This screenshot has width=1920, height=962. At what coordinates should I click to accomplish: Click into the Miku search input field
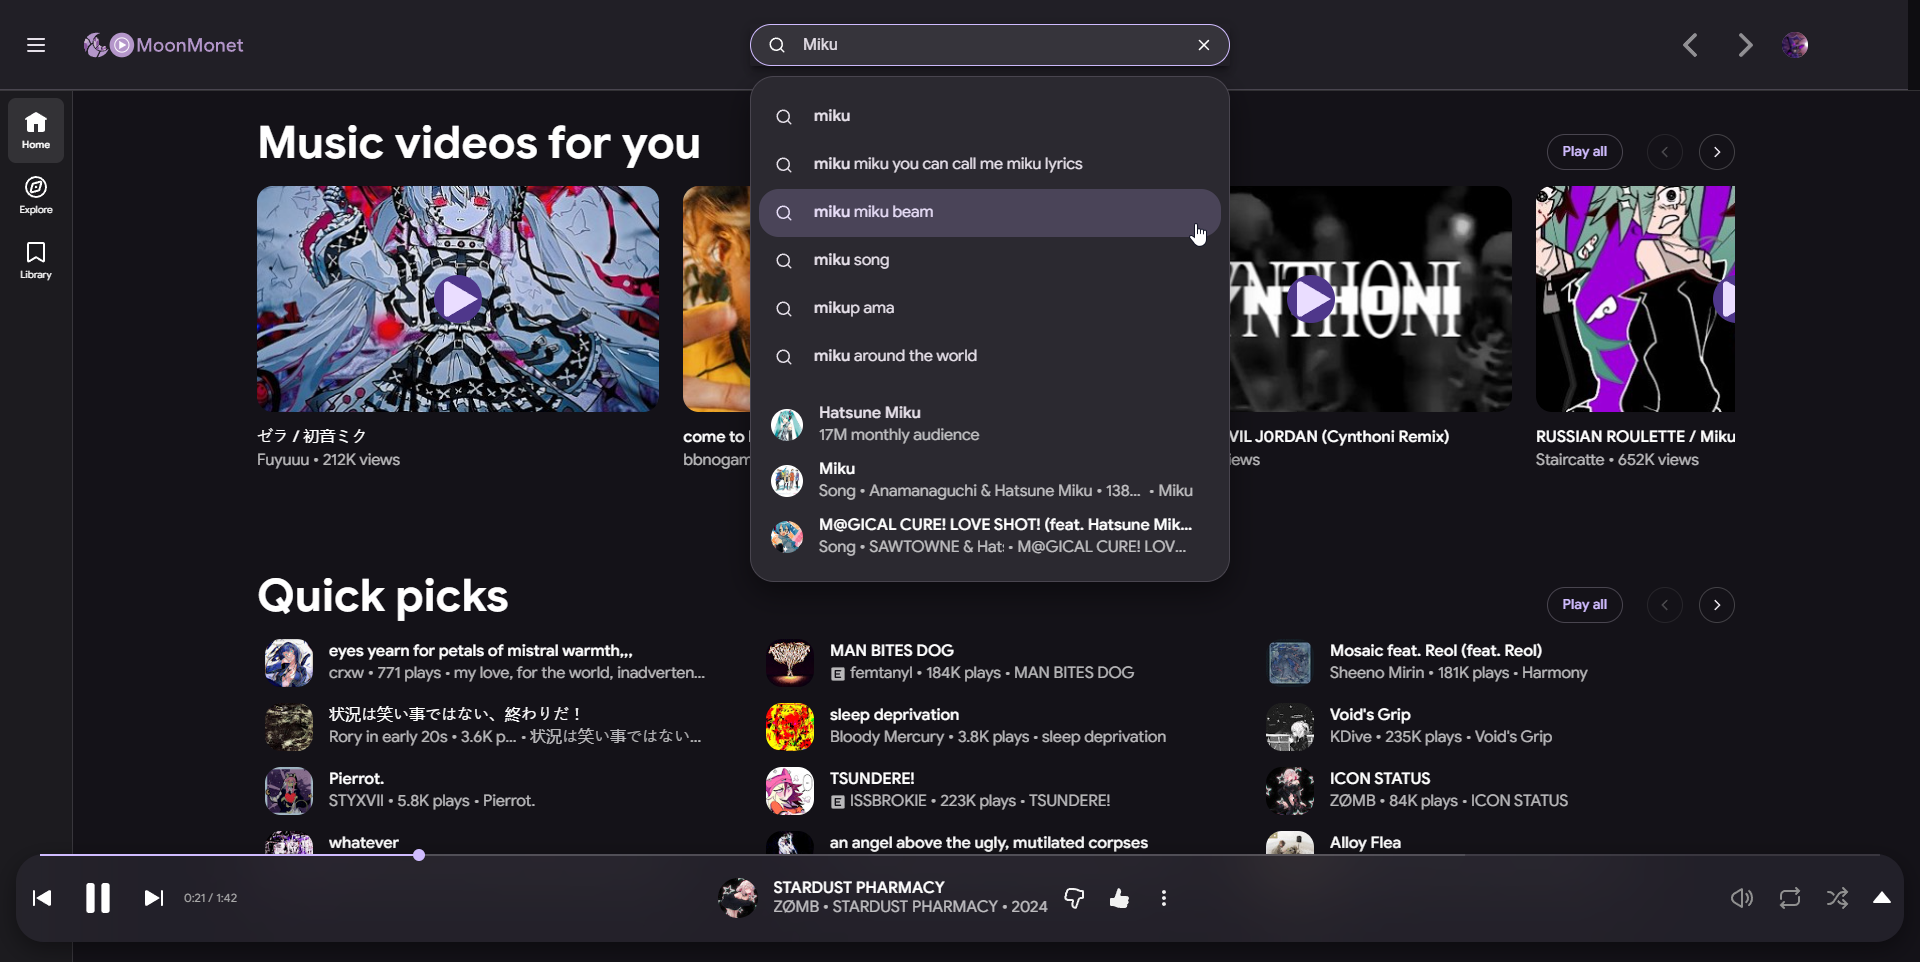coord(990,45)
